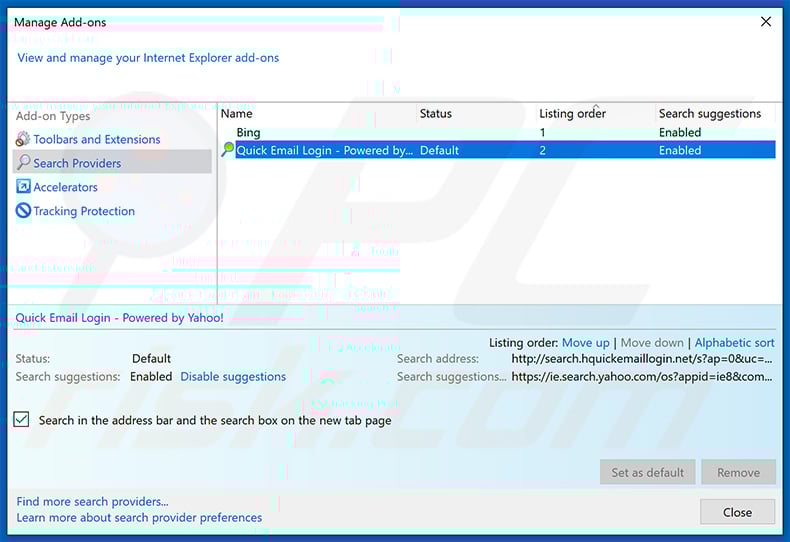Viewport: 790px width, 542px height.
Task: Click Bing's Enabled search suggestions cell
Action: coord(680,132)
